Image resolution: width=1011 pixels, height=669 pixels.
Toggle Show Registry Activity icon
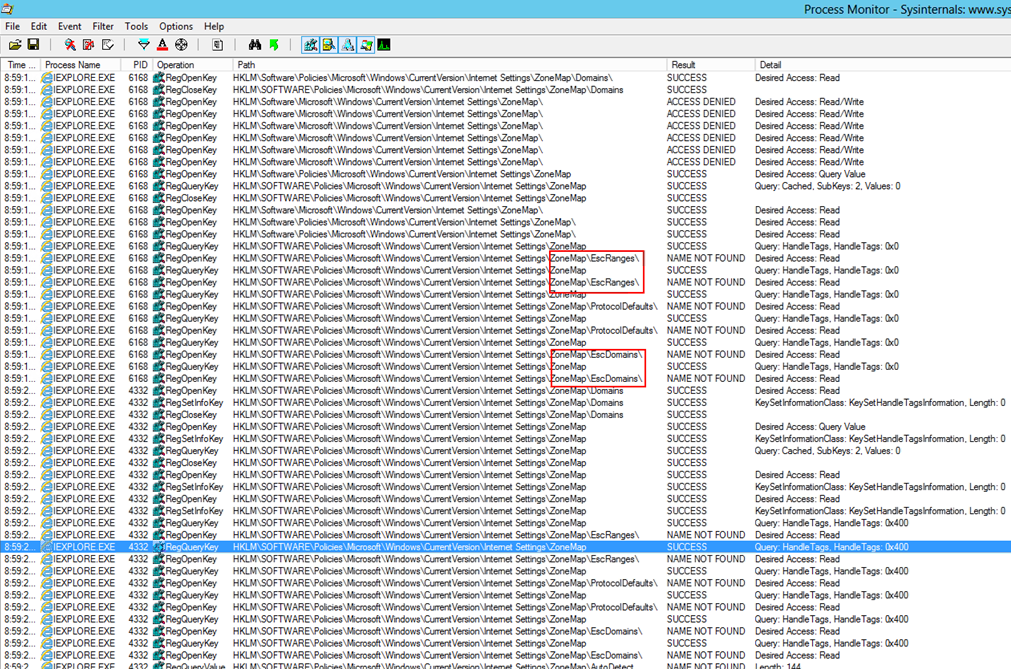[x=310, y=44]
